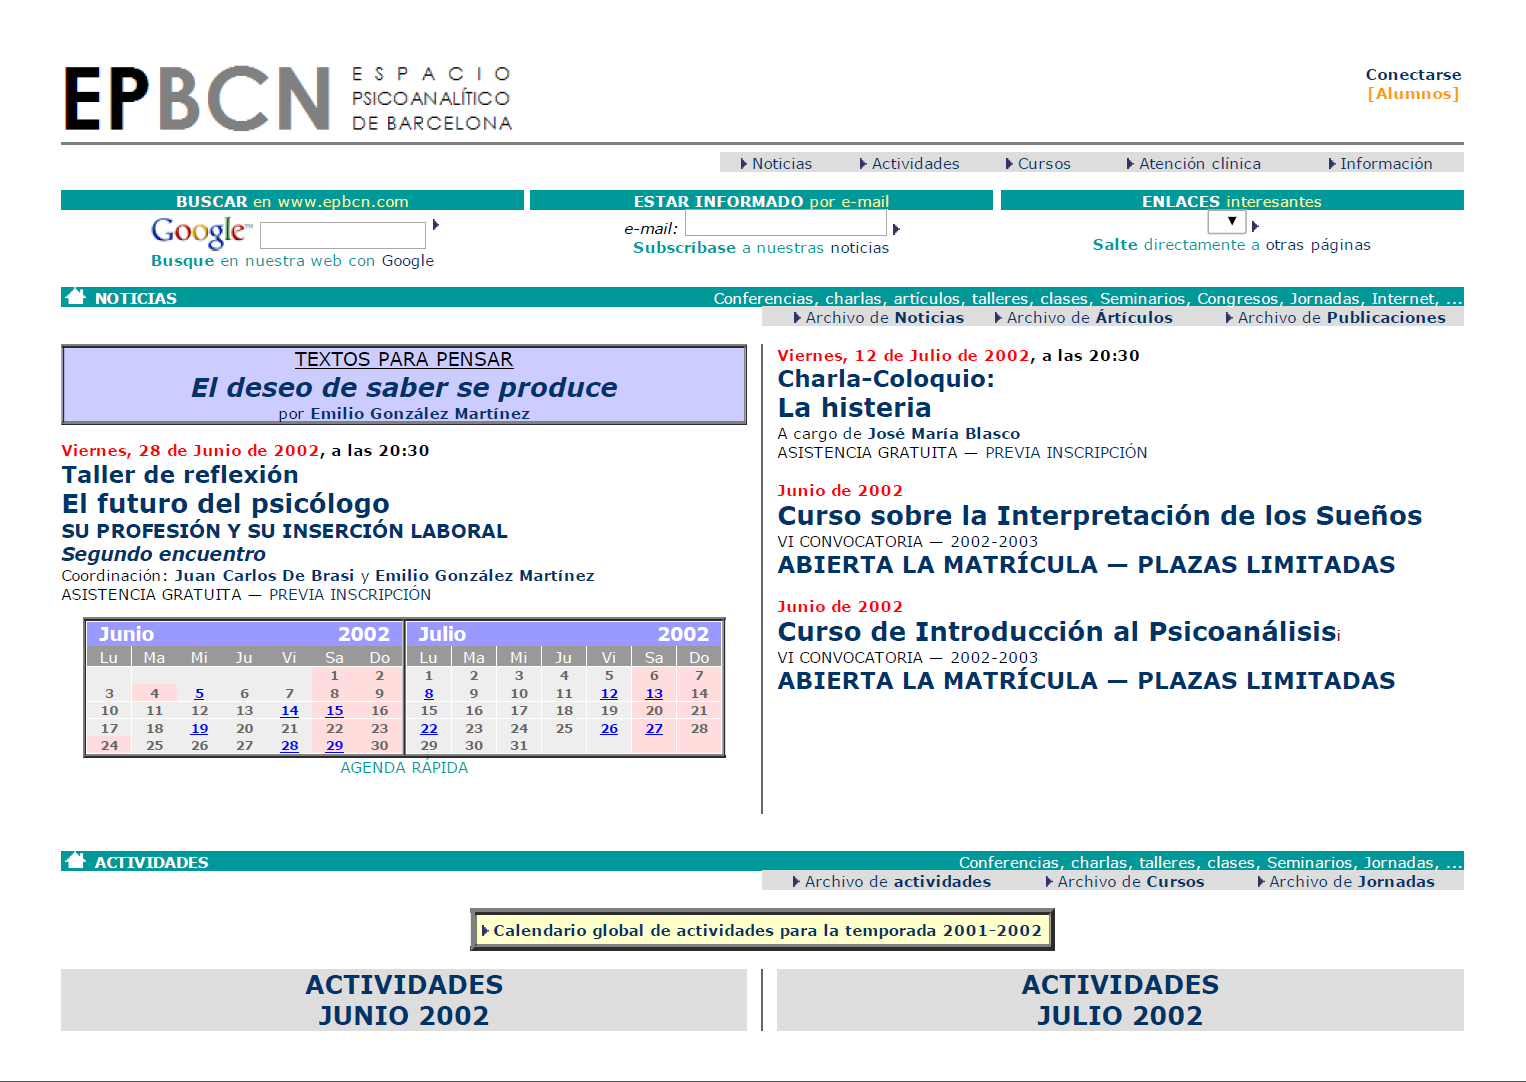Click the house icon beside NOTICIAS
Screen dimensions: 1526x1082
pos(75,296)
